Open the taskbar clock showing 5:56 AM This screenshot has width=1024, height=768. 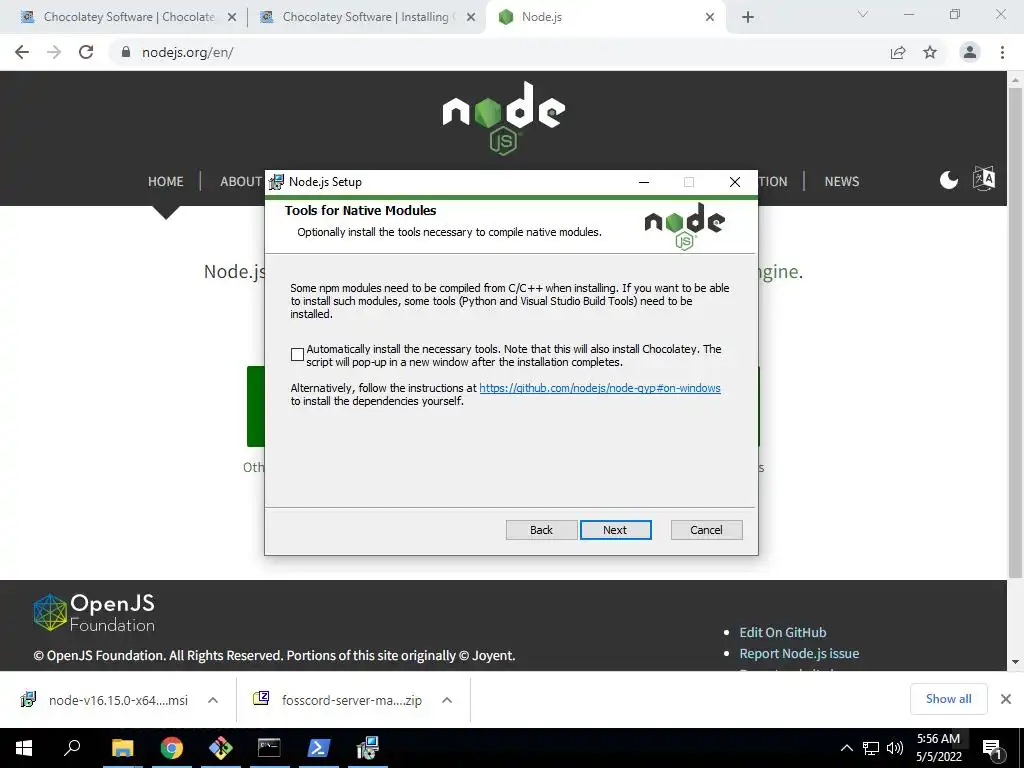coord(938,748)
